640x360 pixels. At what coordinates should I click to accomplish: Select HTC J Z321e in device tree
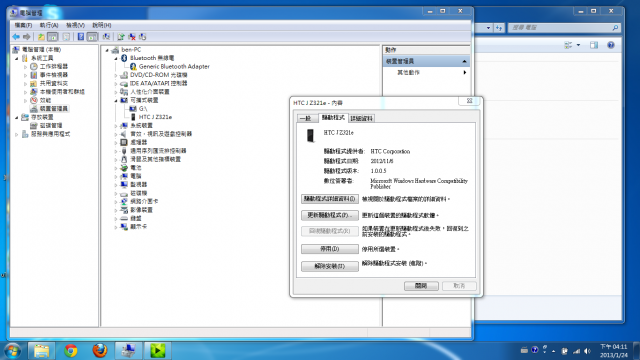(155, 117)
